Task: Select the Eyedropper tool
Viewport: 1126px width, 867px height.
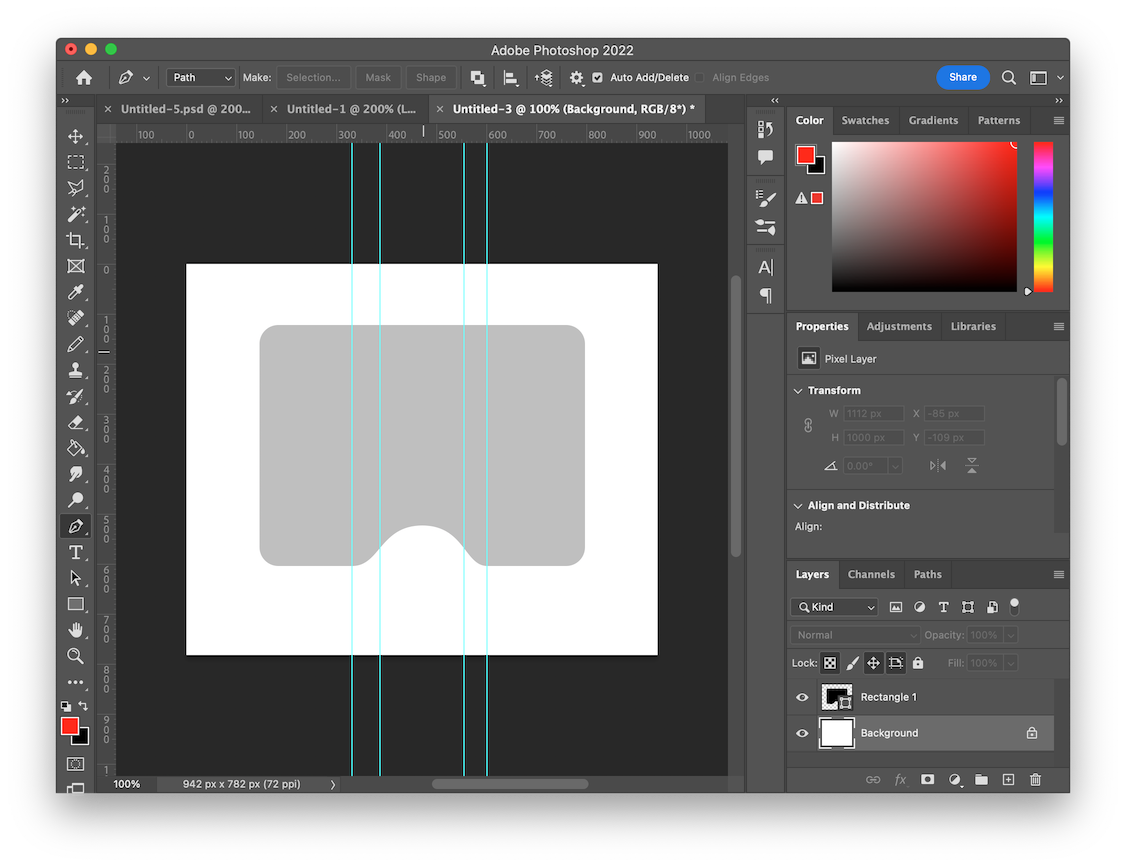Action: click(x=75, y=292)
